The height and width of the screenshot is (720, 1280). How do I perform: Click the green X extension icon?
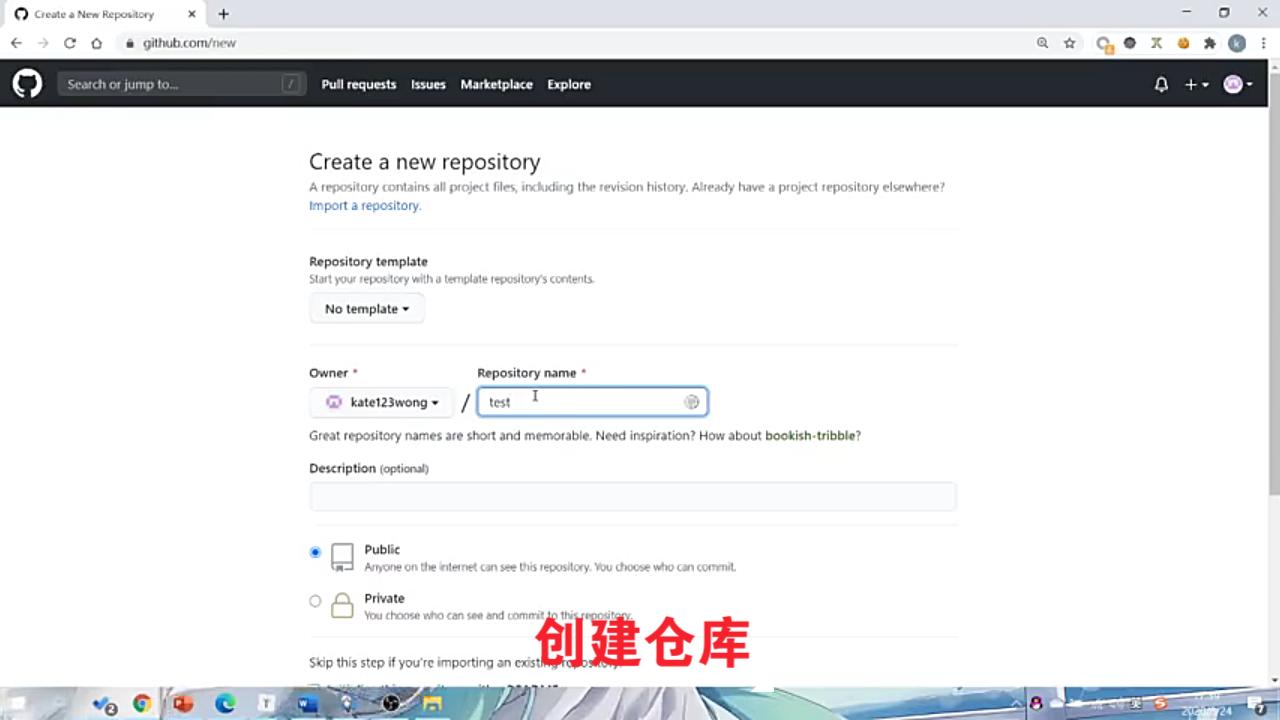pos(1157,43)
